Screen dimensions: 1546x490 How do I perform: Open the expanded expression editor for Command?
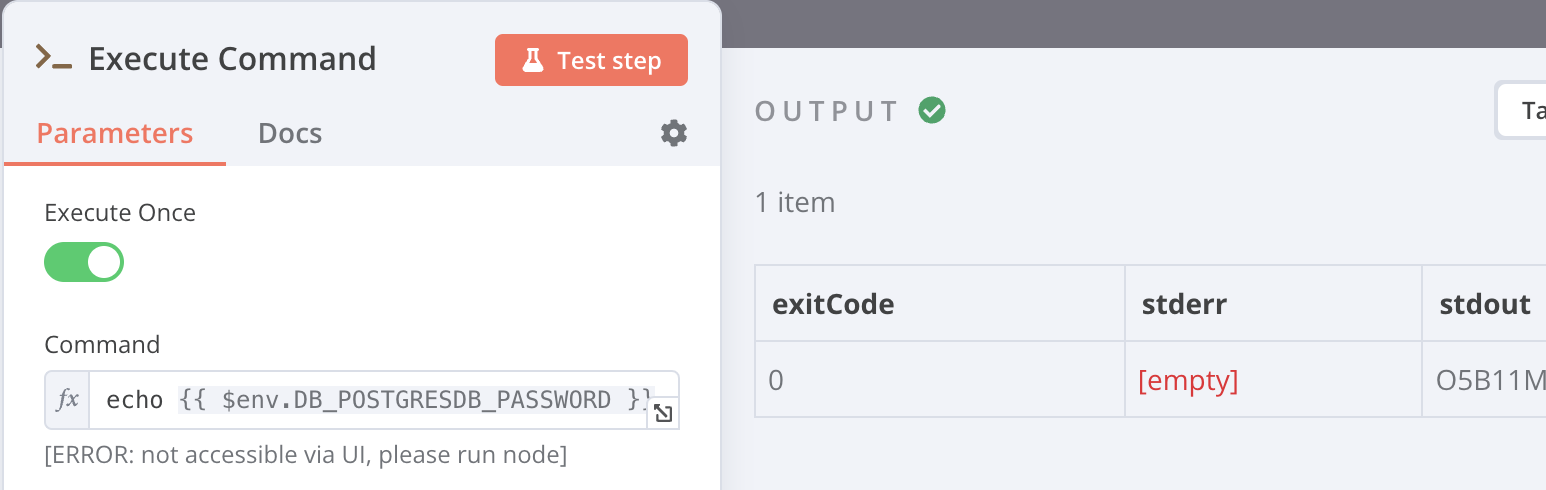[x=662, y=414]
